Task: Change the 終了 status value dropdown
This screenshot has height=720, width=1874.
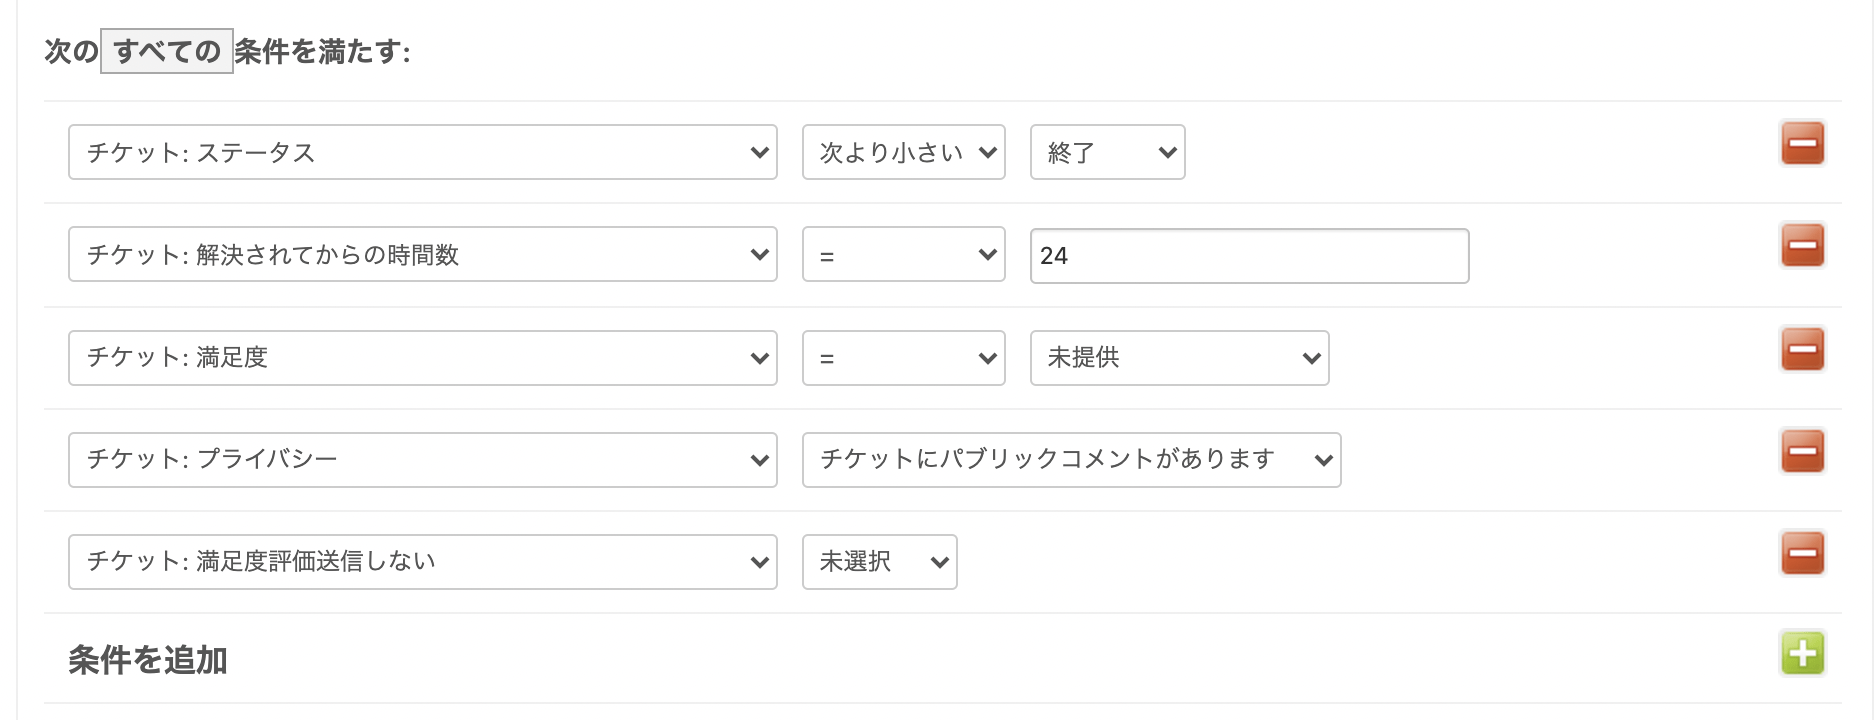Action: click(x=1107, y=152)
